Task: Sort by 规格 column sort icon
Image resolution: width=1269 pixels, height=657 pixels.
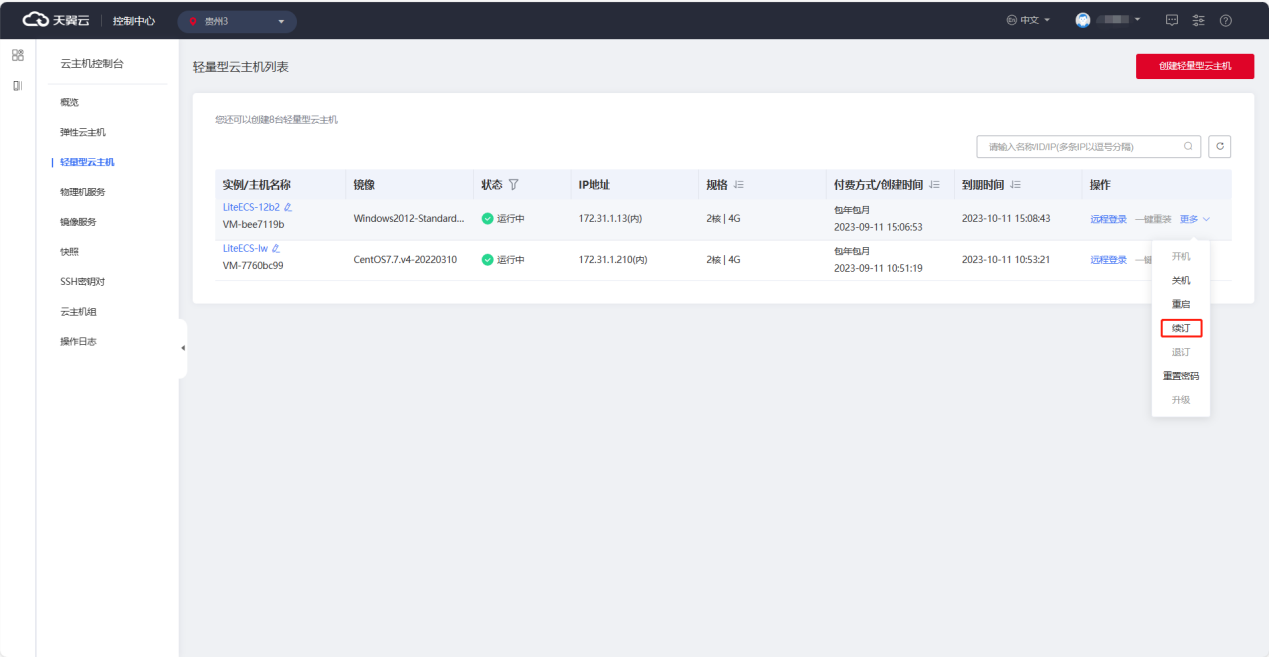Action: tap(739, 185)
